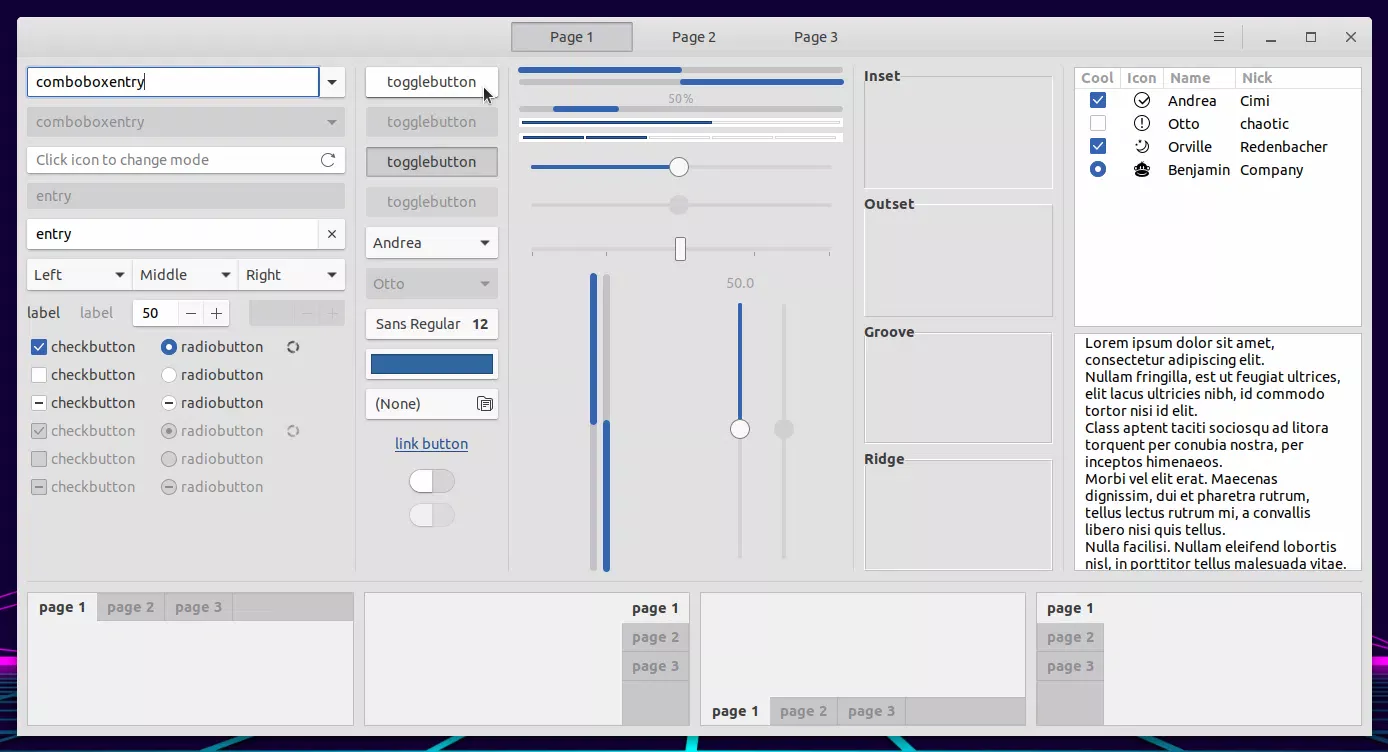The height and width of the screenshot is (752, 1388).
Task: Click the crescent moon icon beside Orville
Action: tap(1141, 147)
